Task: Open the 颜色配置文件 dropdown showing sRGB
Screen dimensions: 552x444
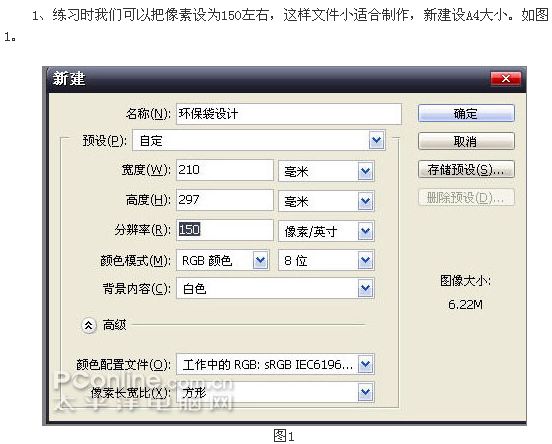Action: click(275, 364)
